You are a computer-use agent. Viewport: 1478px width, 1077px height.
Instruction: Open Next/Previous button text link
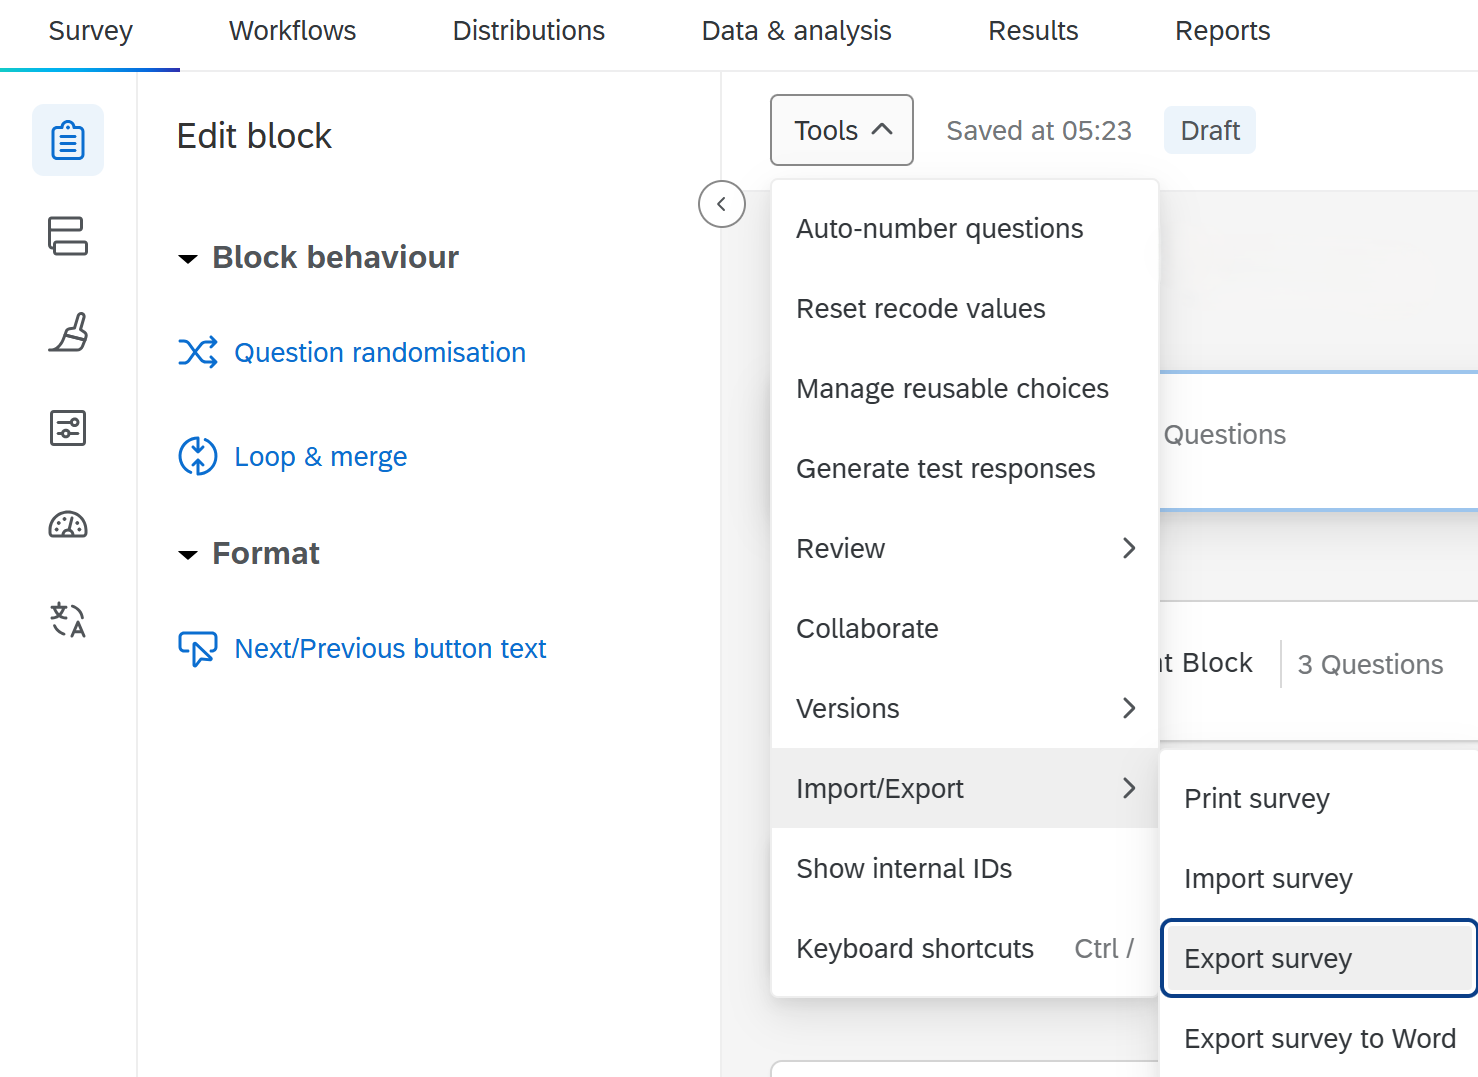point(390,648)
